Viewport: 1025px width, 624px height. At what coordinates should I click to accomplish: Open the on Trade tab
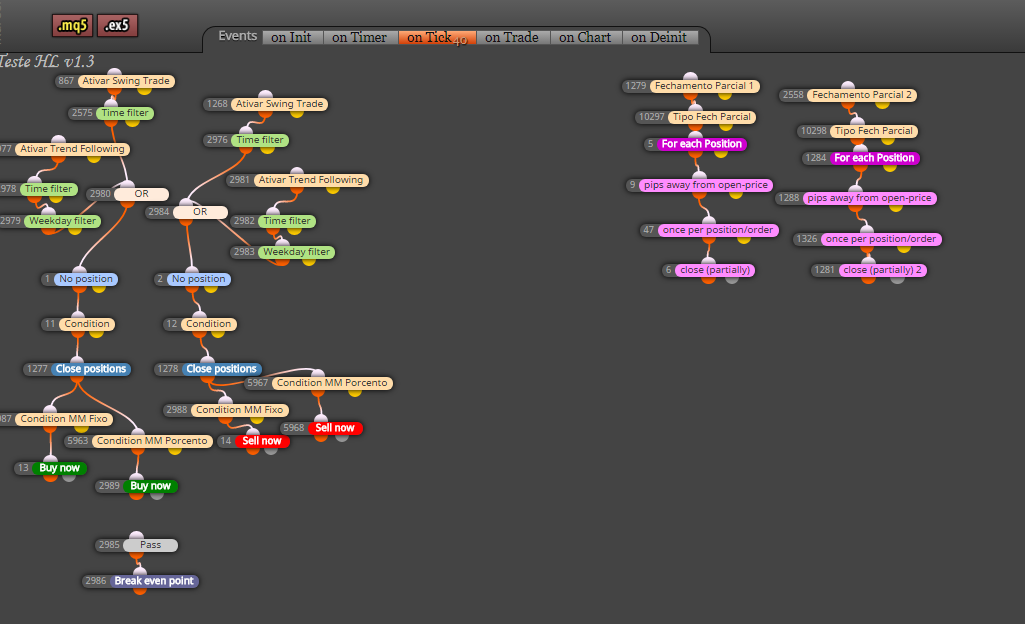513,37
